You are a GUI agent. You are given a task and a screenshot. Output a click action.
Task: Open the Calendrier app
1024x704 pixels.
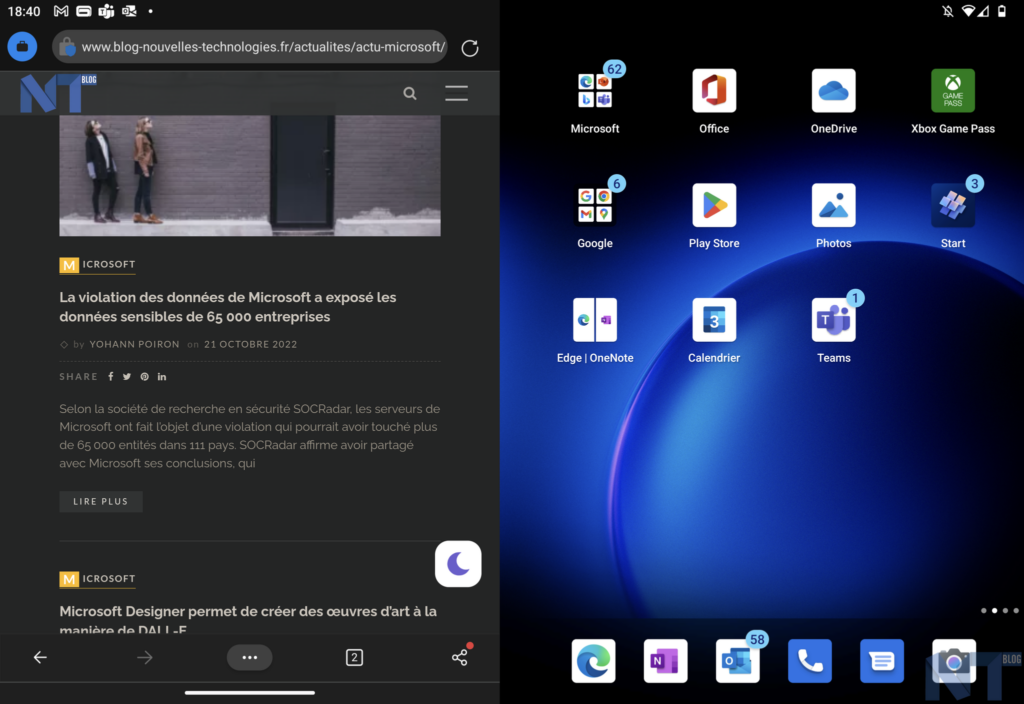click(714, 320)
